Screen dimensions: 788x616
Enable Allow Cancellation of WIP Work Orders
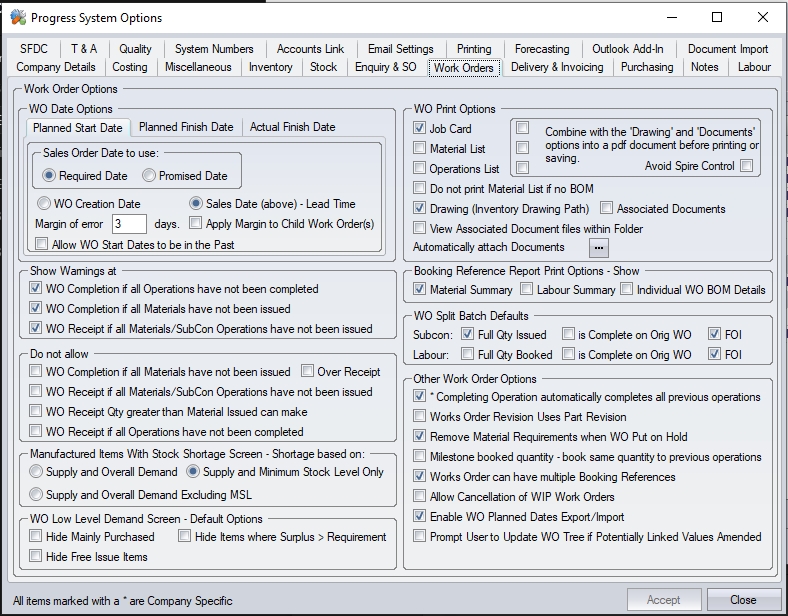click(421, 497)
